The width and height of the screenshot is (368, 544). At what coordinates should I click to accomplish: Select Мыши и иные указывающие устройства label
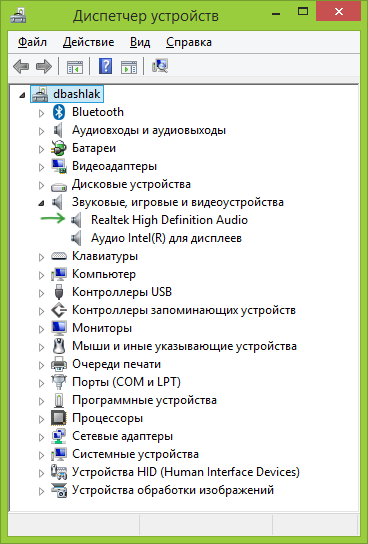184,346
